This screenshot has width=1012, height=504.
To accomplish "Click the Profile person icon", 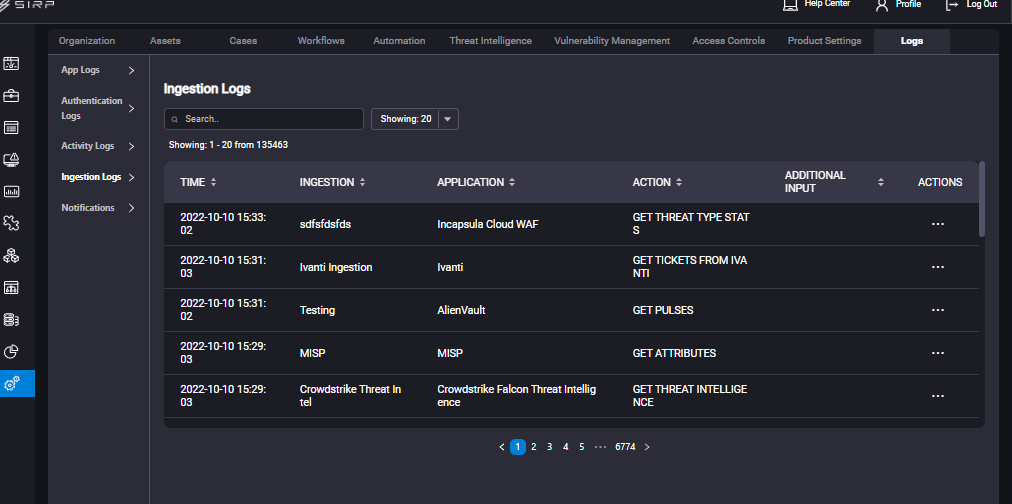I will (x=882, y=5).
